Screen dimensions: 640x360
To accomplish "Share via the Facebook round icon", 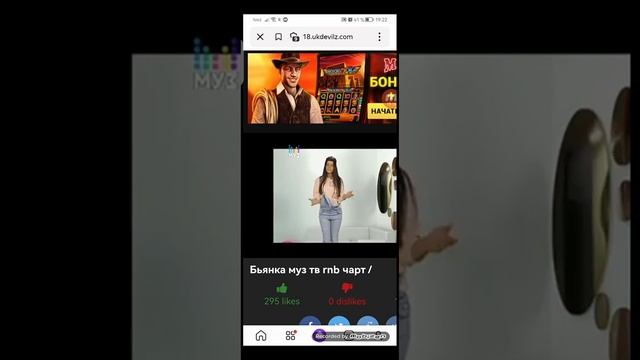I will tap(310, 320).
